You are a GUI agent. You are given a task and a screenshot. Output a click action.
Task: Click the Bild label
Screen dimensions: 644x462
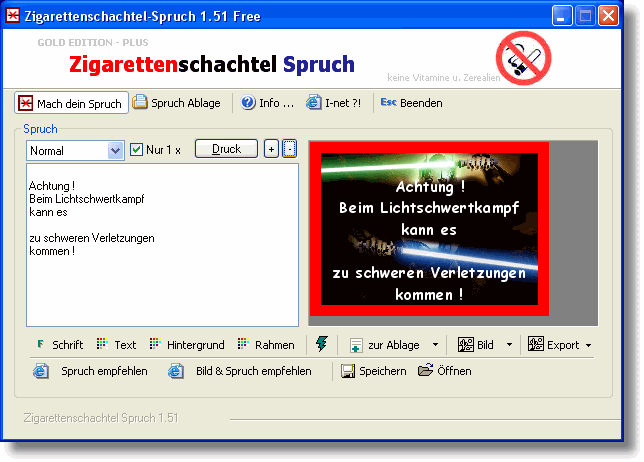click(485, 345)
